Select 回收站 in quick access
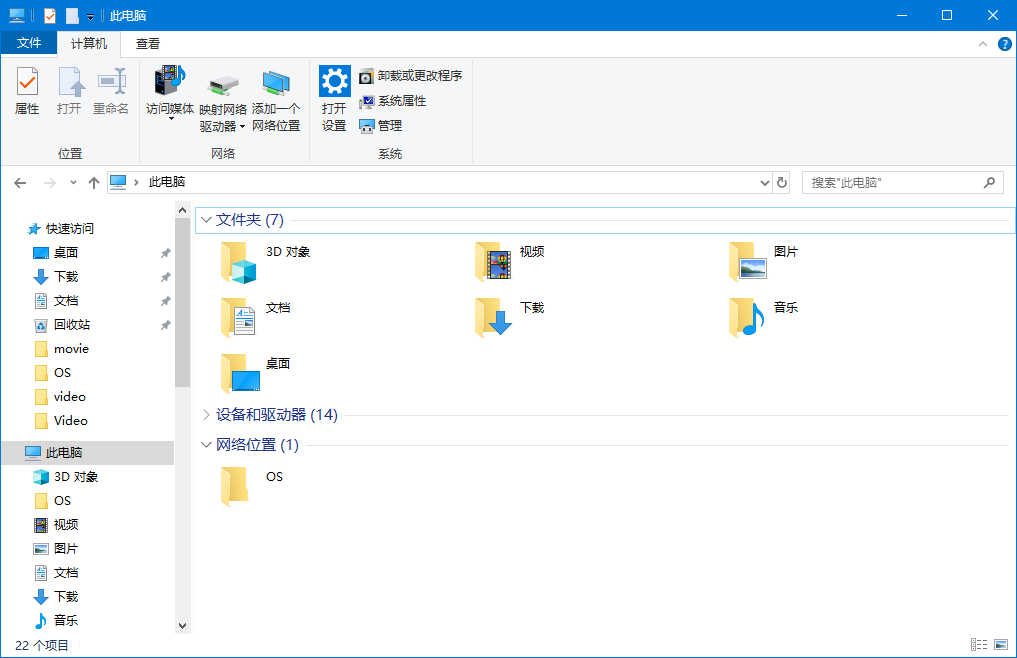 pos(71,324)
